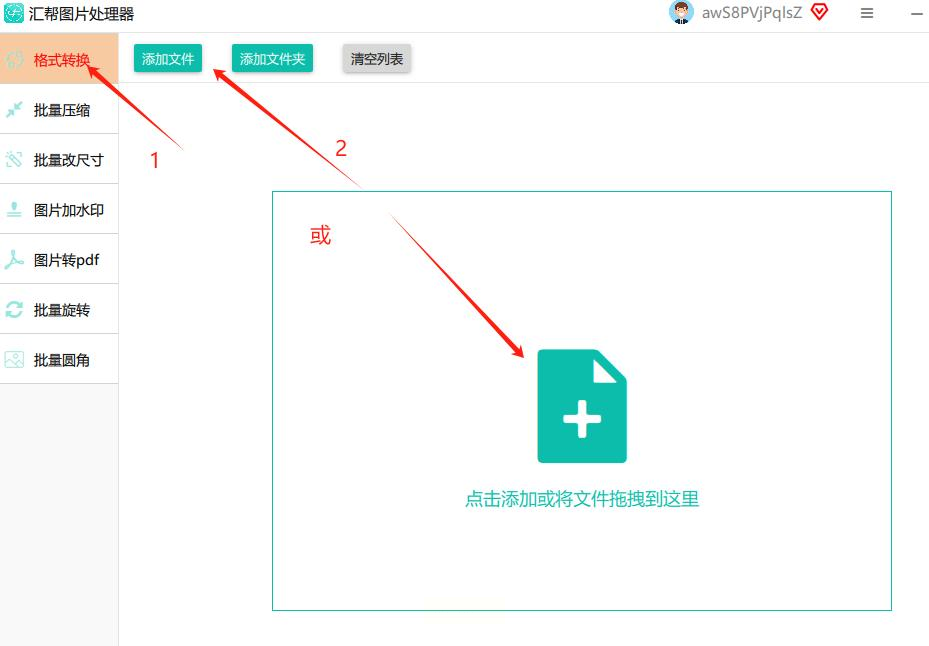Click the 添加文件夹 button
This screenshot has width=929, height=646.
click(272, 59)
